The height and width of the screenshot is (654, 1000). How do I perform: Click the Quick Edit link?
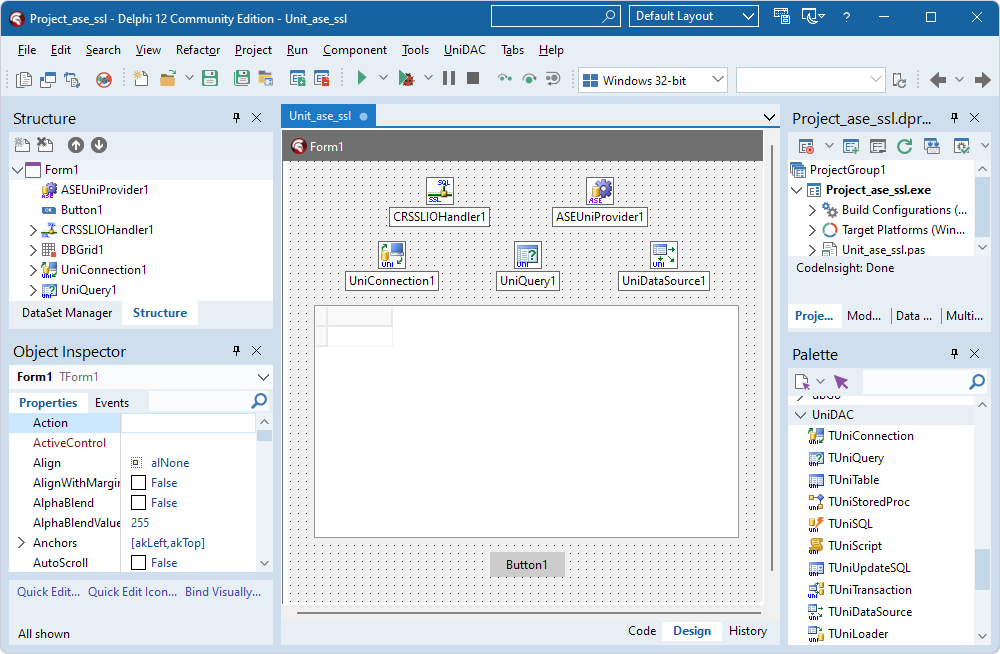tap(46, 592)
